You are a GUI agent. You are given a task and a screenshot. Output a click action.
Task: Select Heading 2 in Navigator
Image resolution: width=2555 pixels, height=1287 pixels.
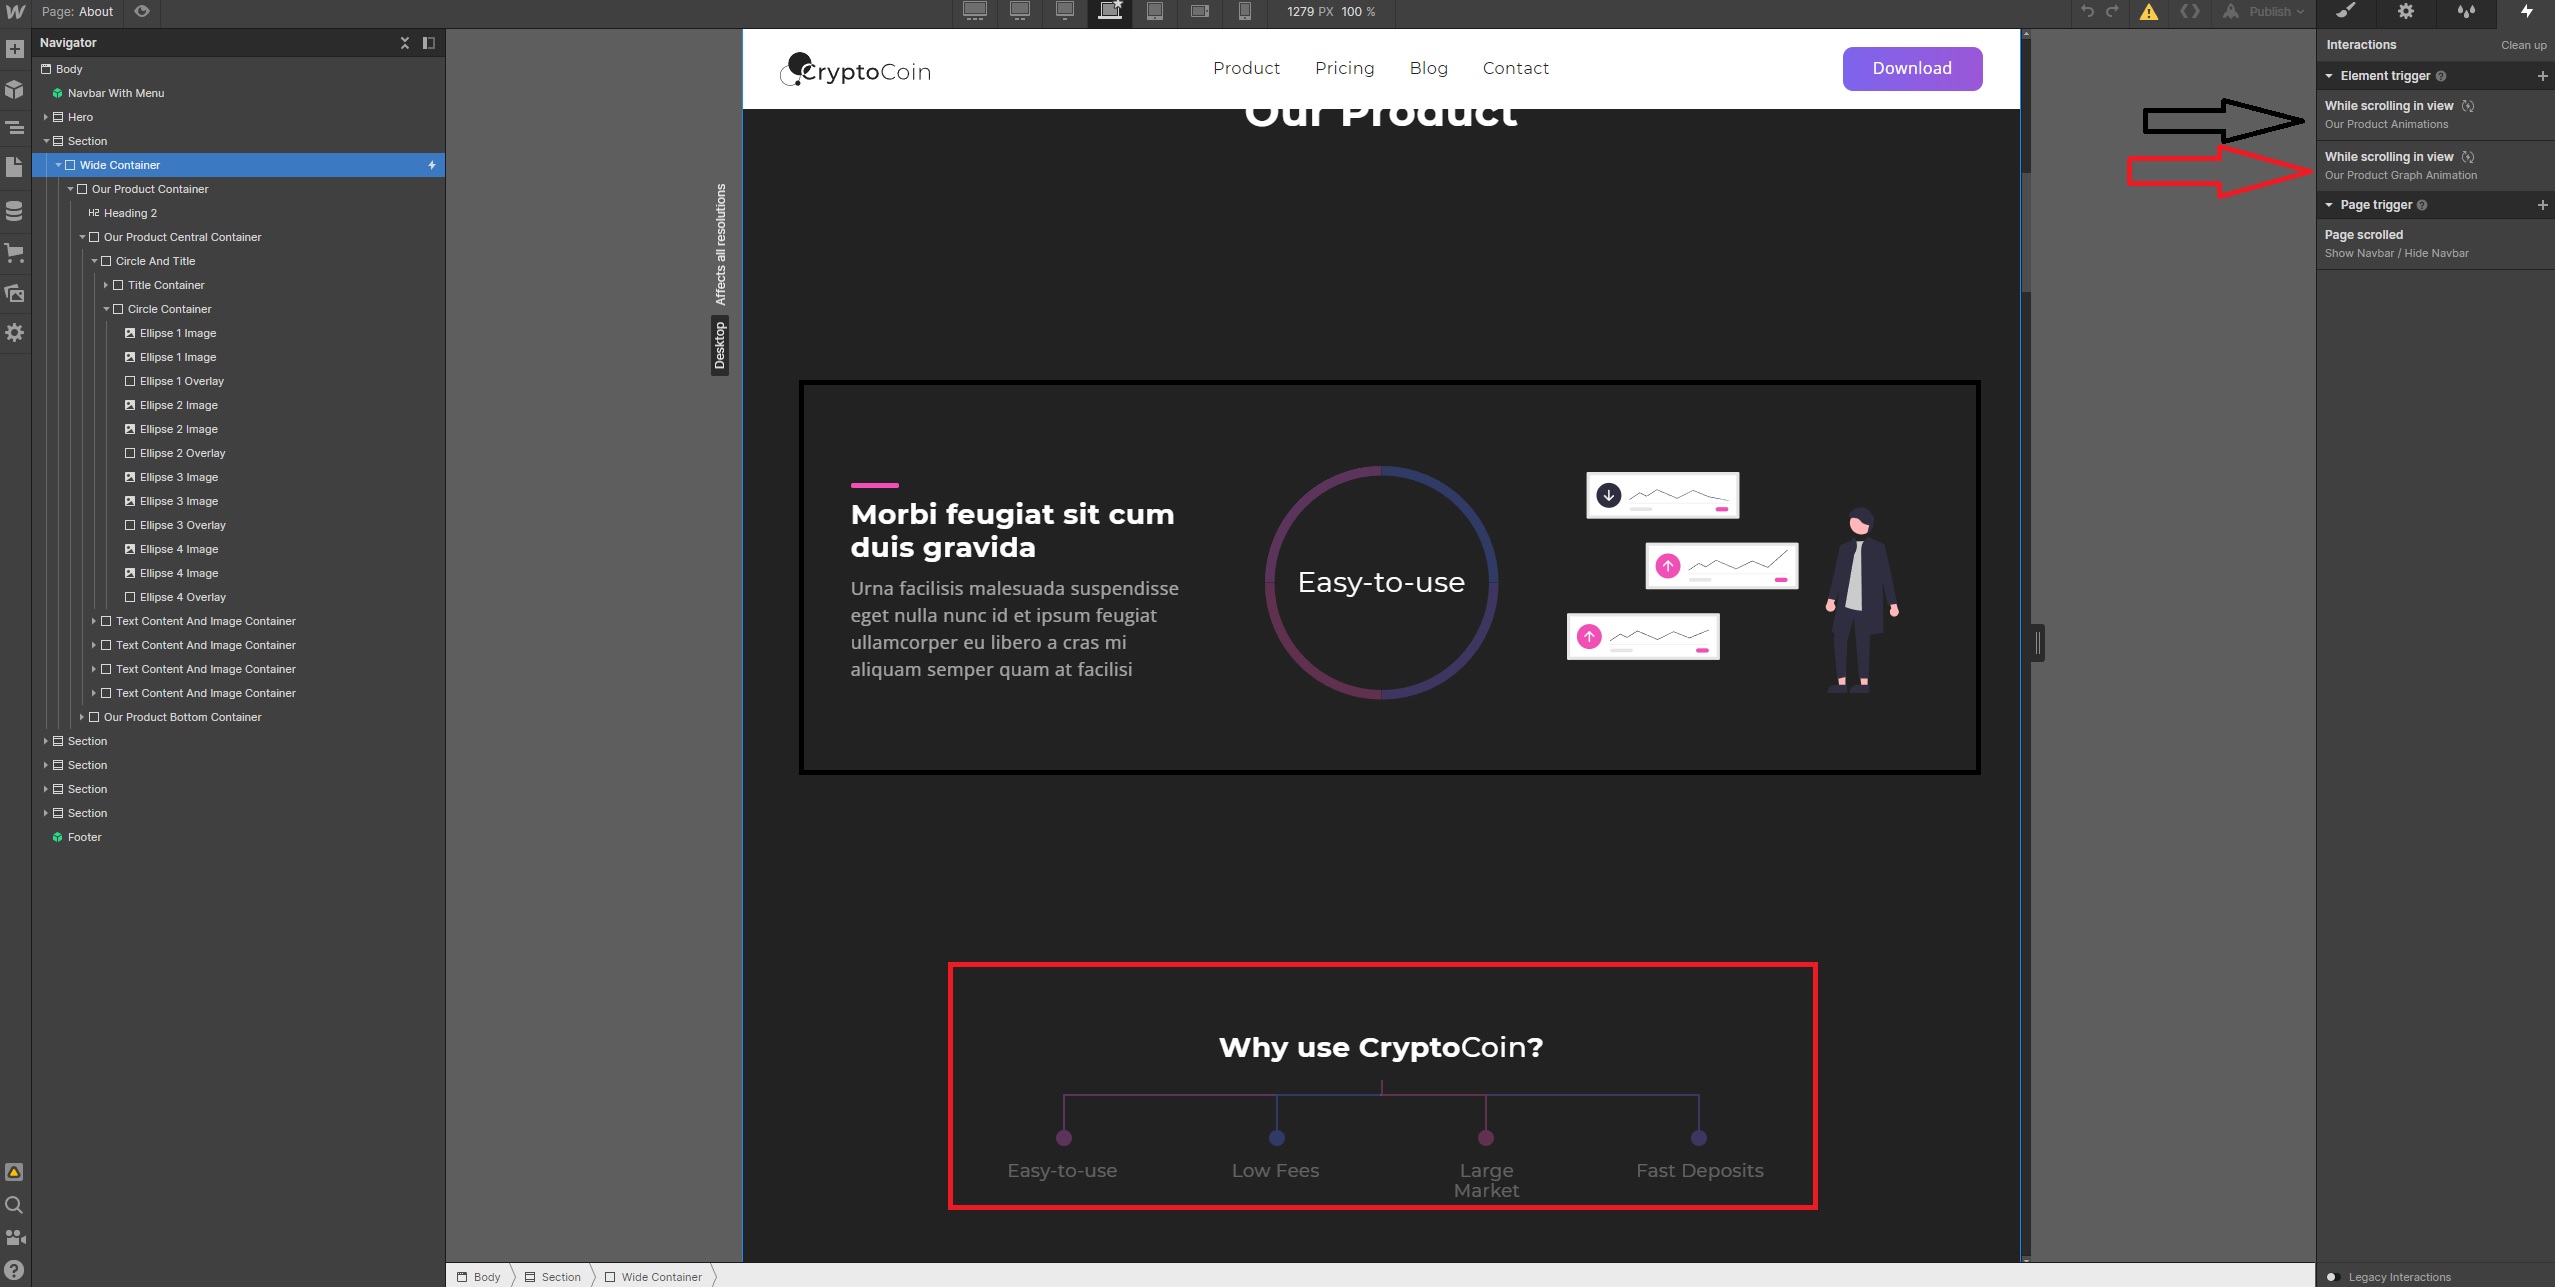point(130,213)
